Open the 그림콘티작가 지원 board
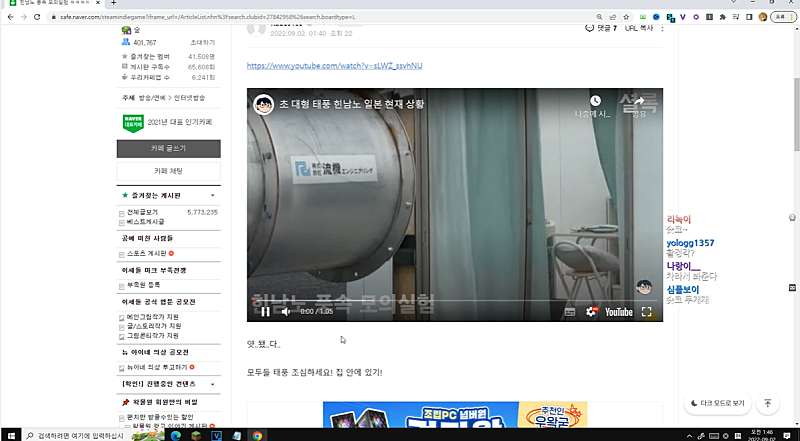800x441 pixels. pos(153,336)
